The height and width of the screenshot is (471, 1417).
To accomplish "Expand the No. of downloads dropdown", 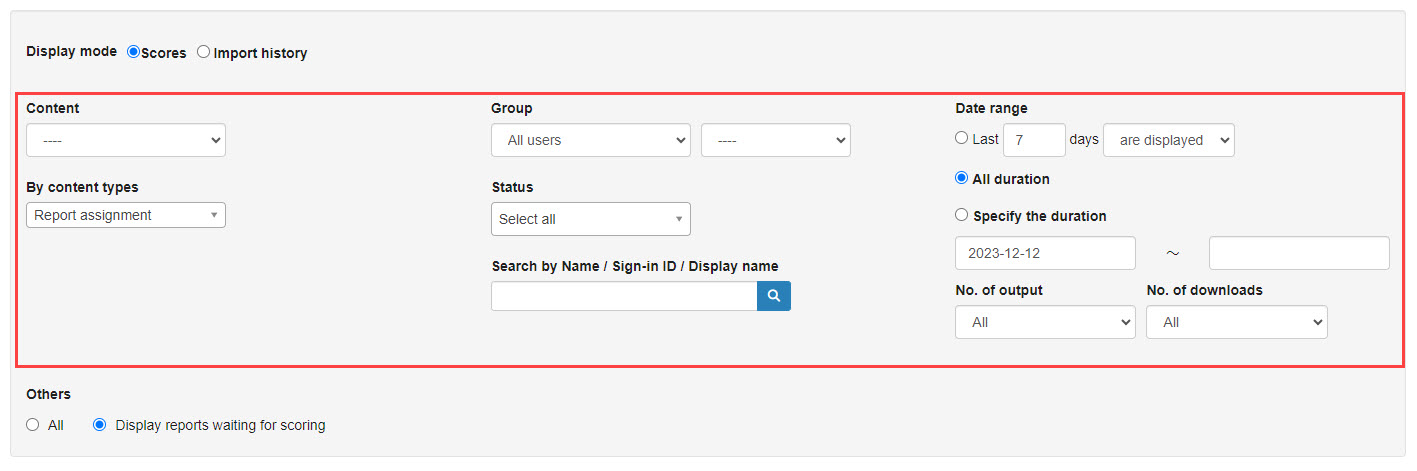I will [x=1236, y=322].
